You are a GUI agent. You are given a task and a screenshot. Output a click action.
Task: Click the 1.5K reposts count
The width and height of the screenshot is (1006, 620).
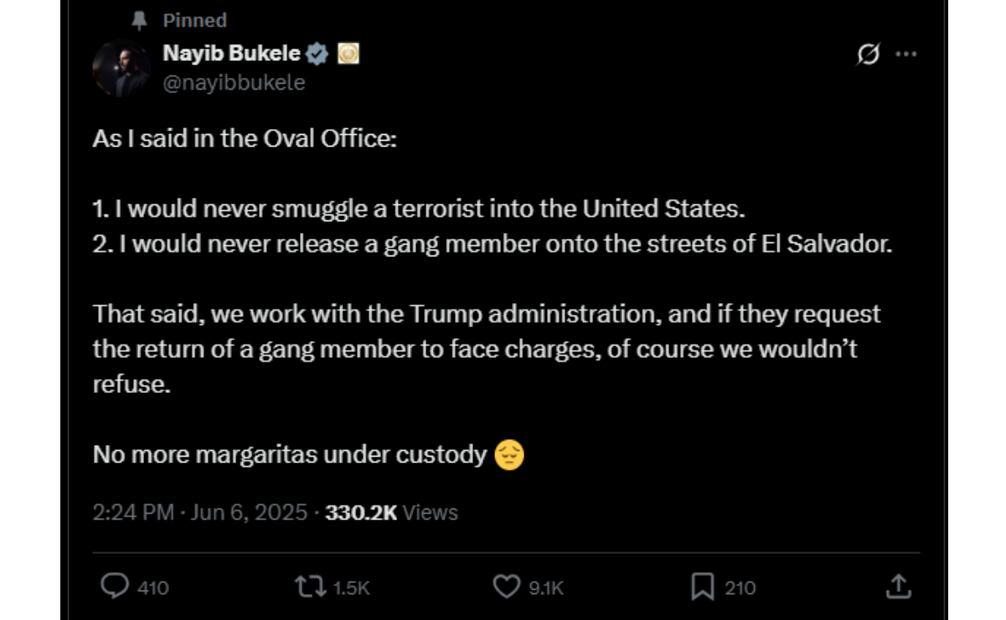[351, 588]
